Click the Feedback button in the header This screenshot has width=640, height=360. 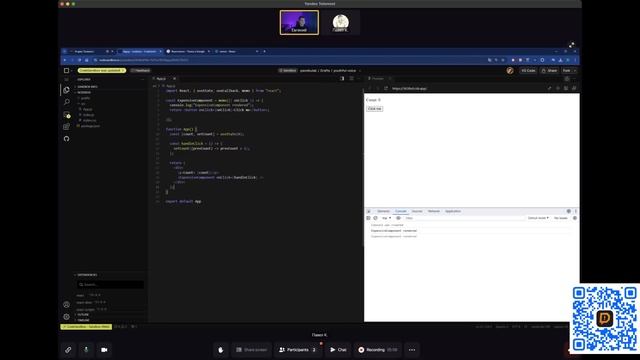point(140,71)
